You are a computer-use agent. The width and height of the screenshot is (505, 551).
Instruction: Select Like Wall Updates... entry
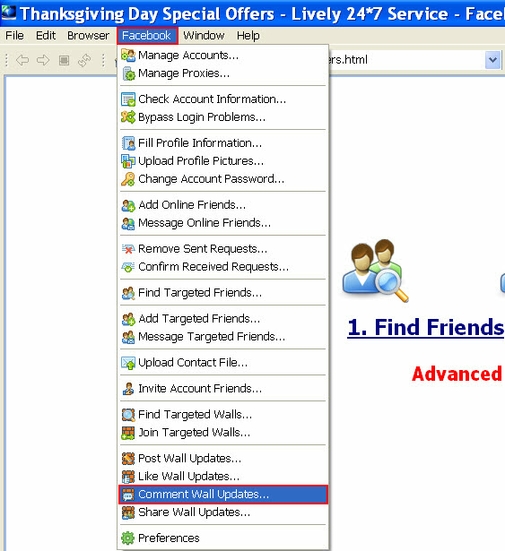click(x=223, y=477)
